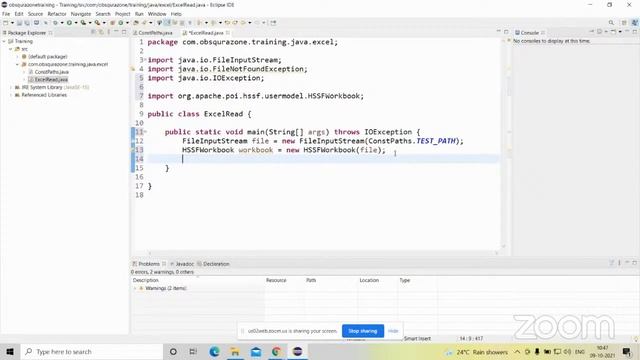The height and width of the screenshot is (360, 640).
Task: Click the External Tools run icon
Action: pyautogui.click(x=97, y=23)
